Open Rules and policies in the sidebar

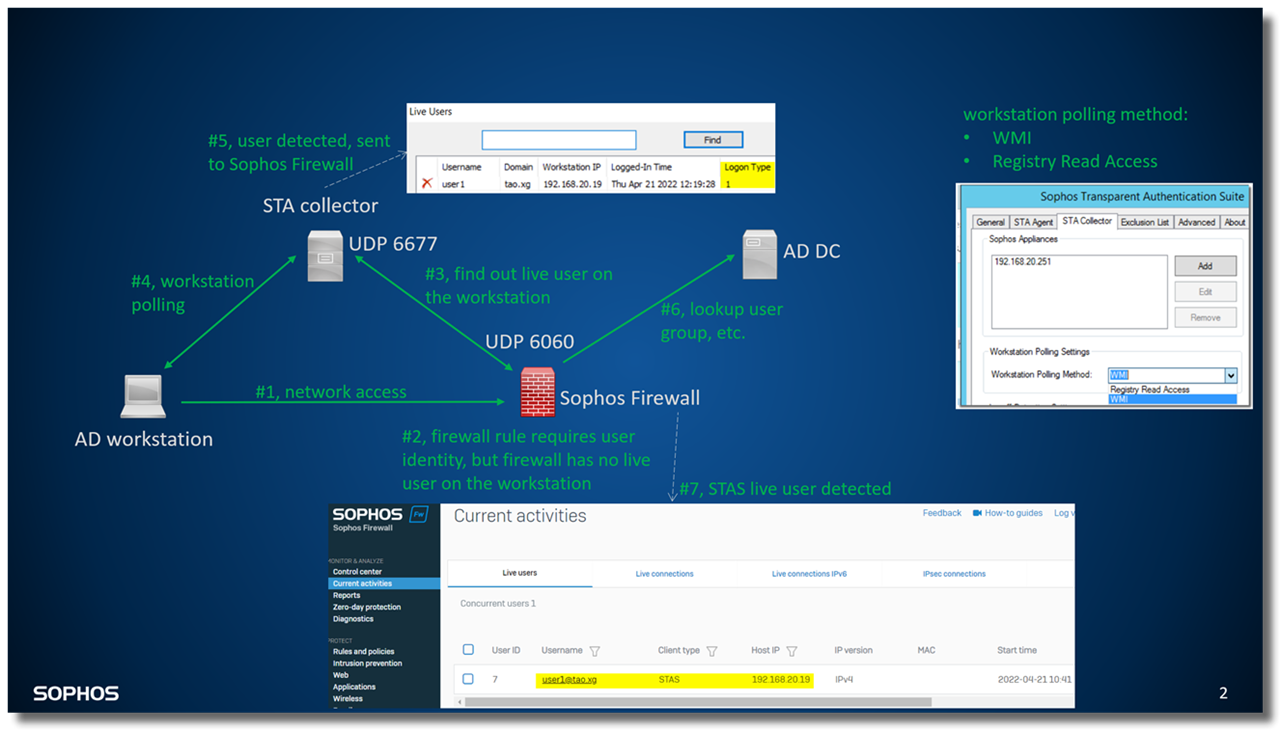tap(363, 651)
